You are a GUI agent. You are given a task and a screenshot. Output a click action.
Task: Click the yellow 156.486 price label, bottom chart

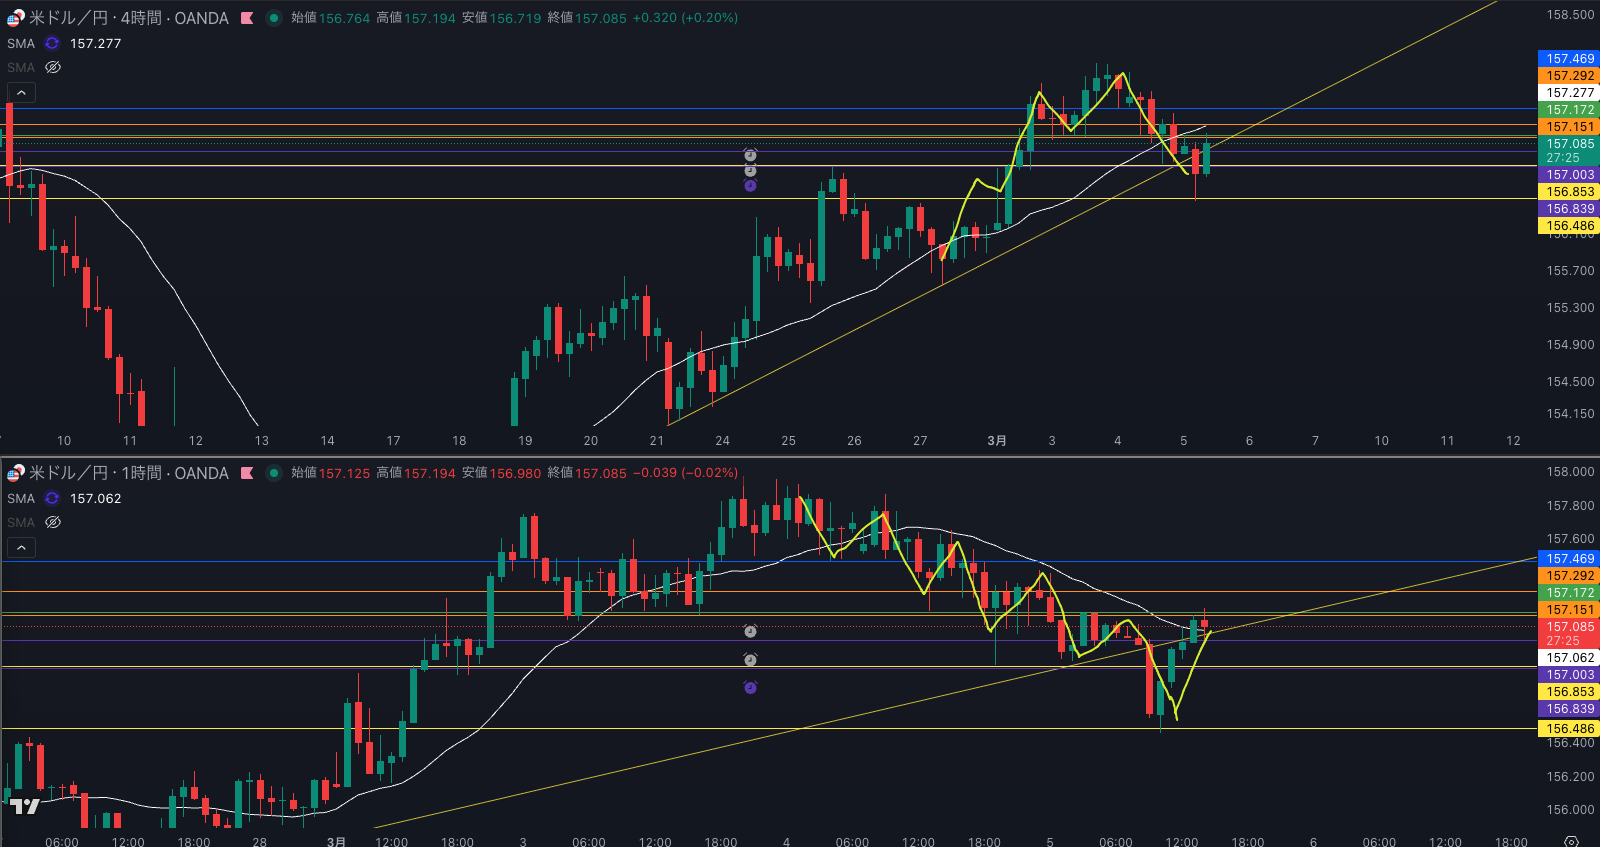coord(1569,729)
